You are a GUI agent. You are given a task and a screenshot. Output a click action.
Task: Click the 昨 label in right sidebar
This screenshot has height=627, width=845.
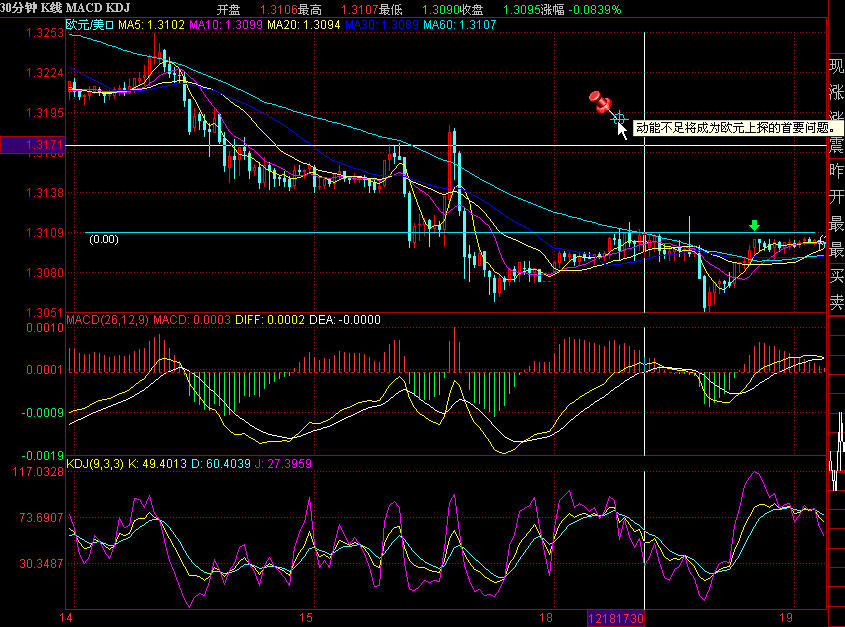pos(836,171)
